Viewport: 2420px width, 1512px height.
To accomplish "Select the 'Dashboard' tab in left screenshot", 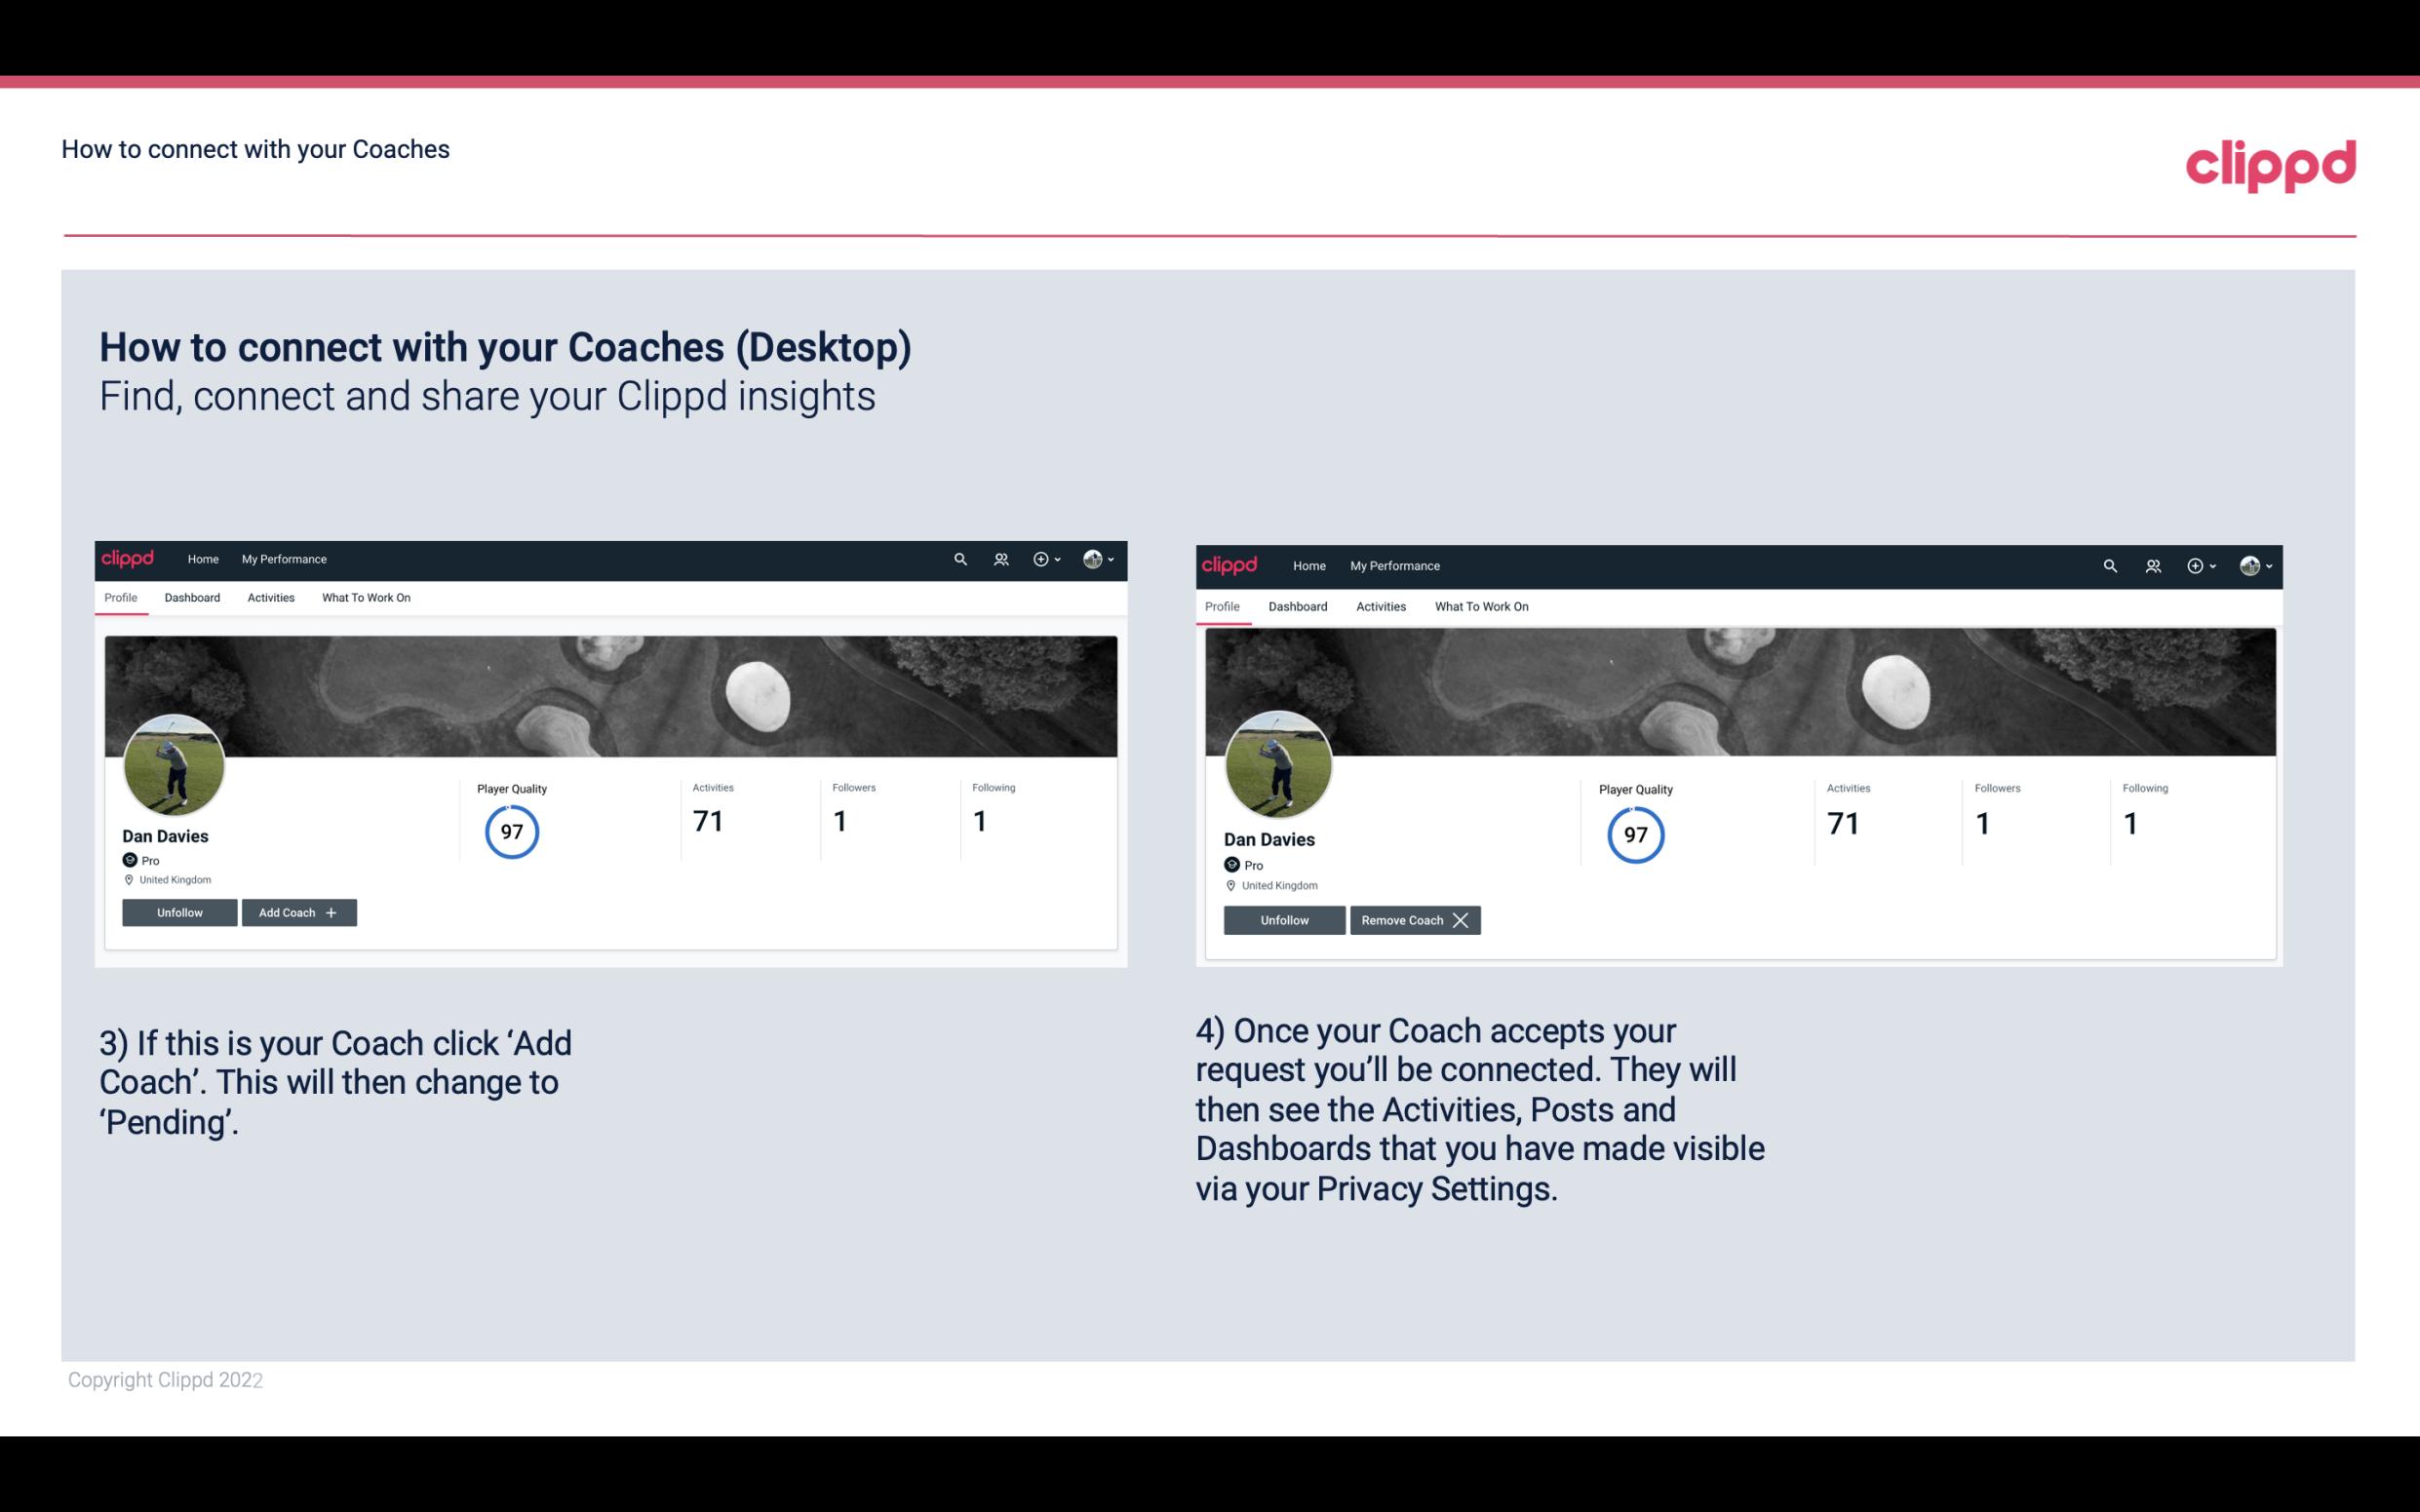I will pos(190,598).
